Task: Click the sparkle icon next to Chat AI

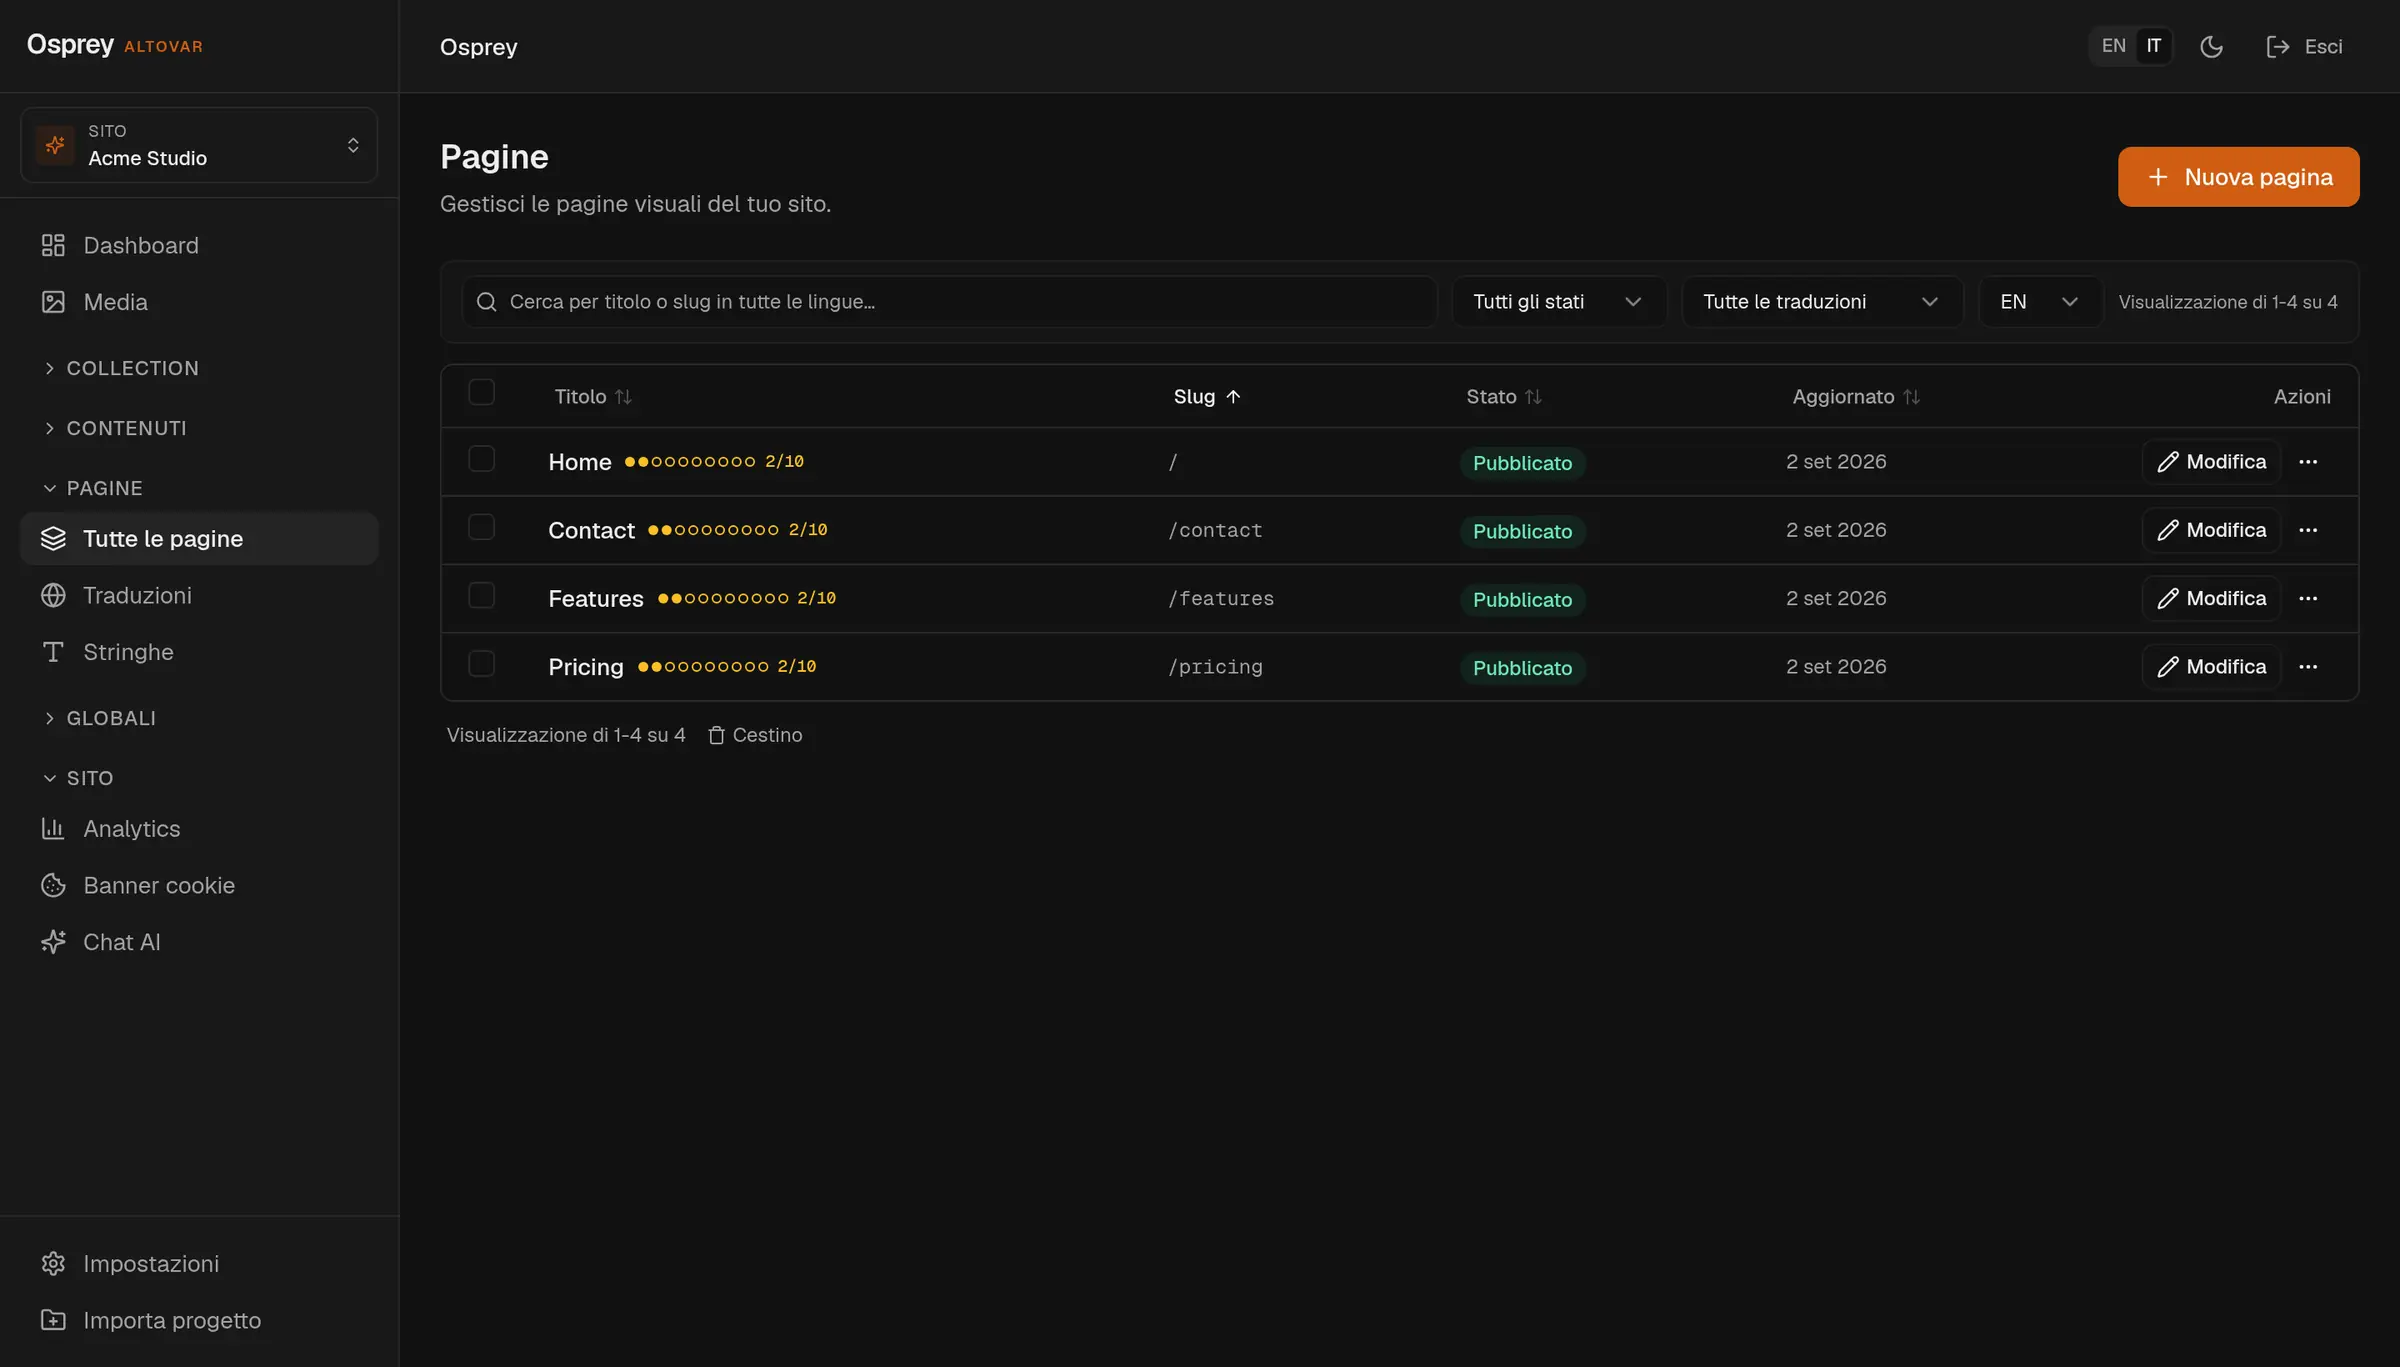Action: (x=53, y=942)
